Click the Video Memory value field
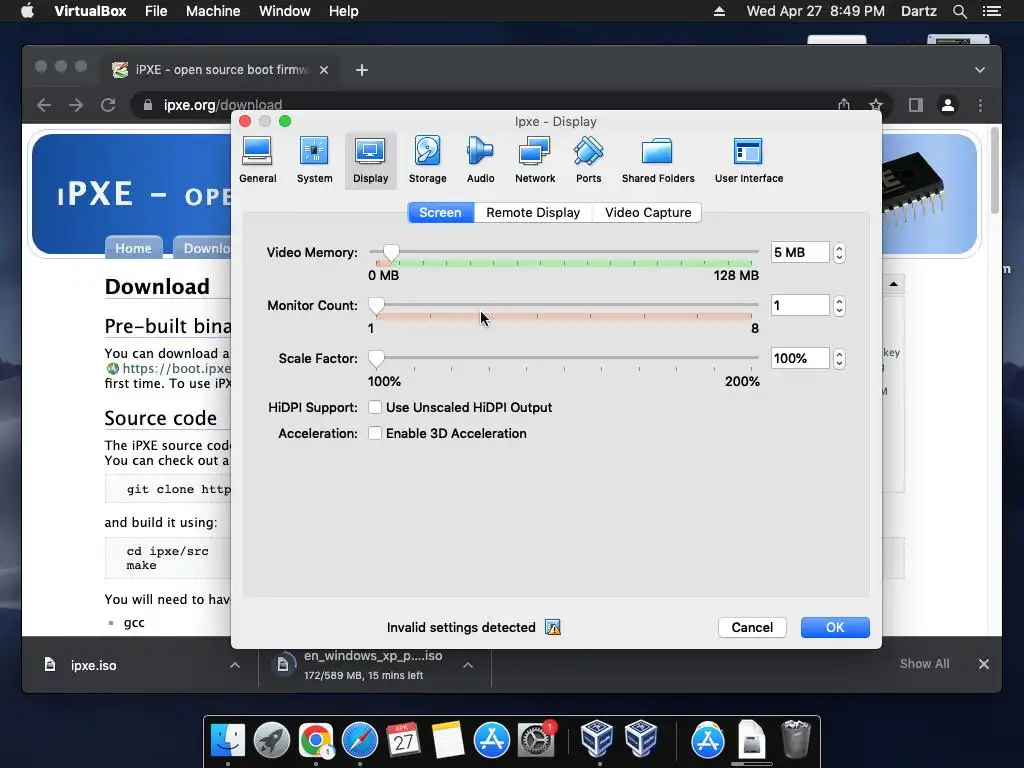This screenshot has height=768, width=1024. 799,253
